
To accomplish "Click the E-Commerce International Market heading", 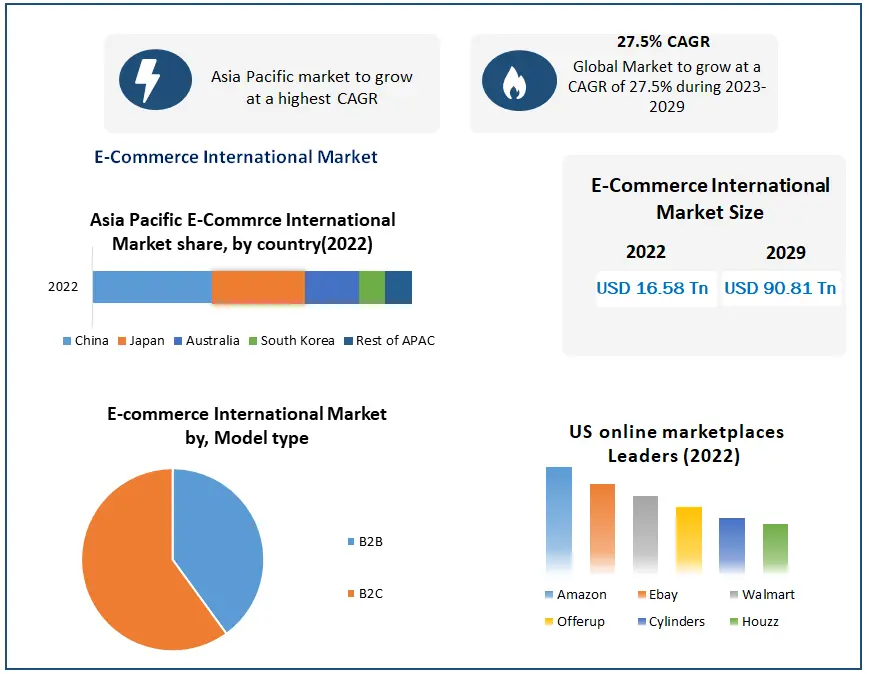I will click(x=236, y=157).
